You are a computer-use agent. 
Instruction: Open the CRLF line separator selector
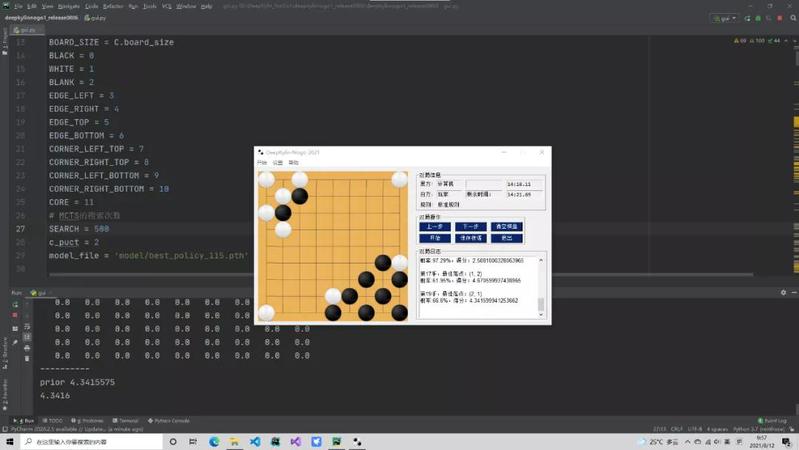676,429
